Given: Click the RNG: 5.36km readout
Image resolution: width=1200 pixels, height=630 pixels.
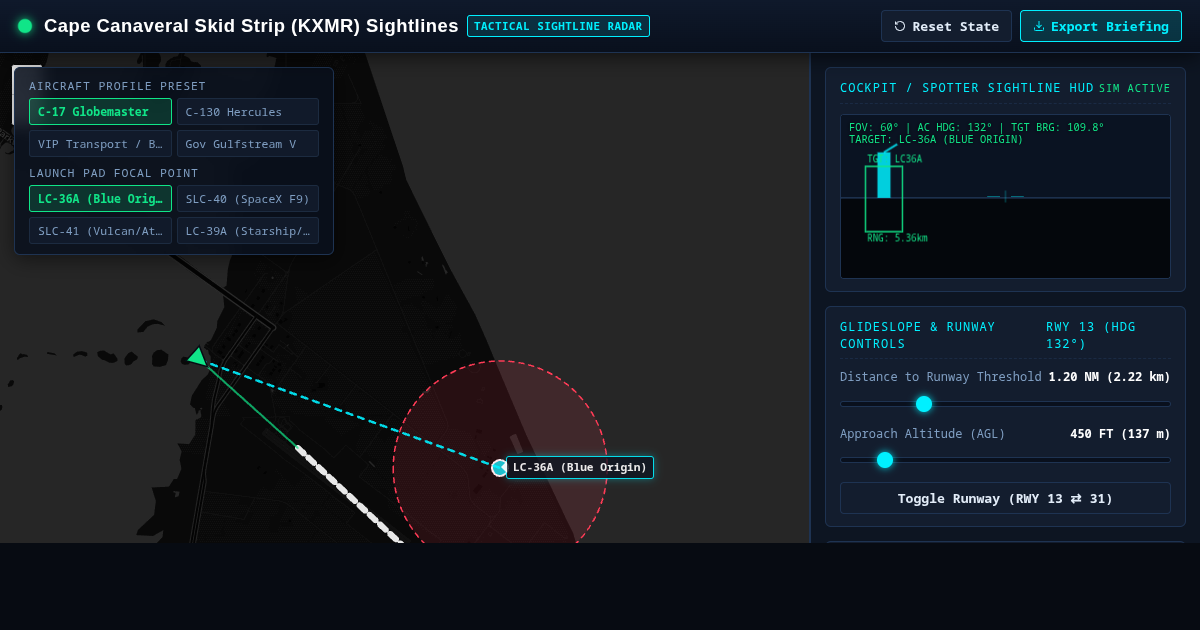Looking at the screenshot, I should [x=897, y=238].
